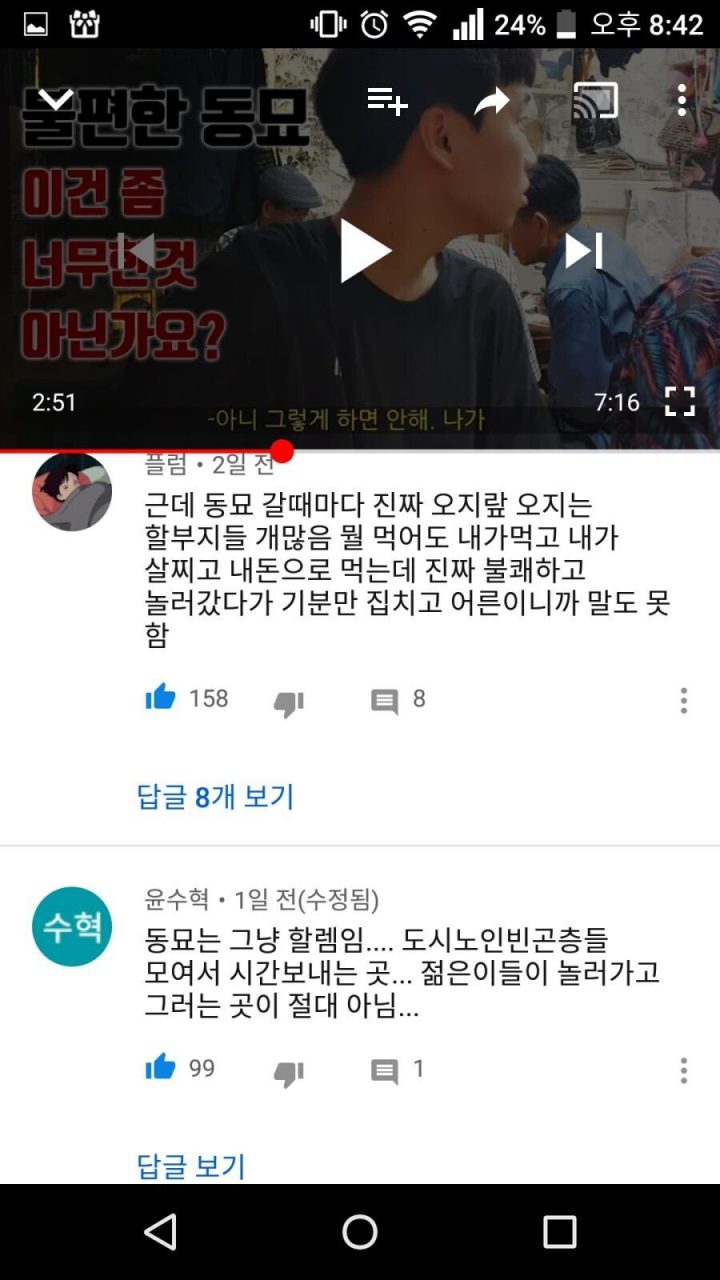Expand 답글 8개 보기 replies
The height and width of the screenshot is (1280, 720).
coord(215,797)
